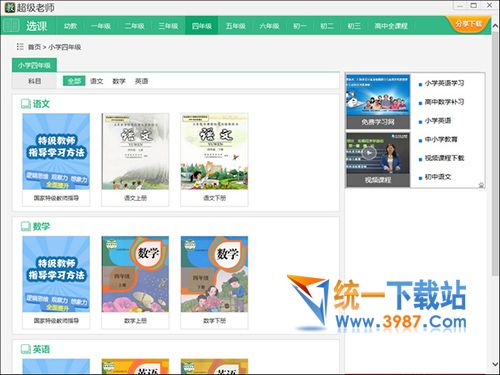
Task: Click the 科目 filter label
Action: [34, 81]
